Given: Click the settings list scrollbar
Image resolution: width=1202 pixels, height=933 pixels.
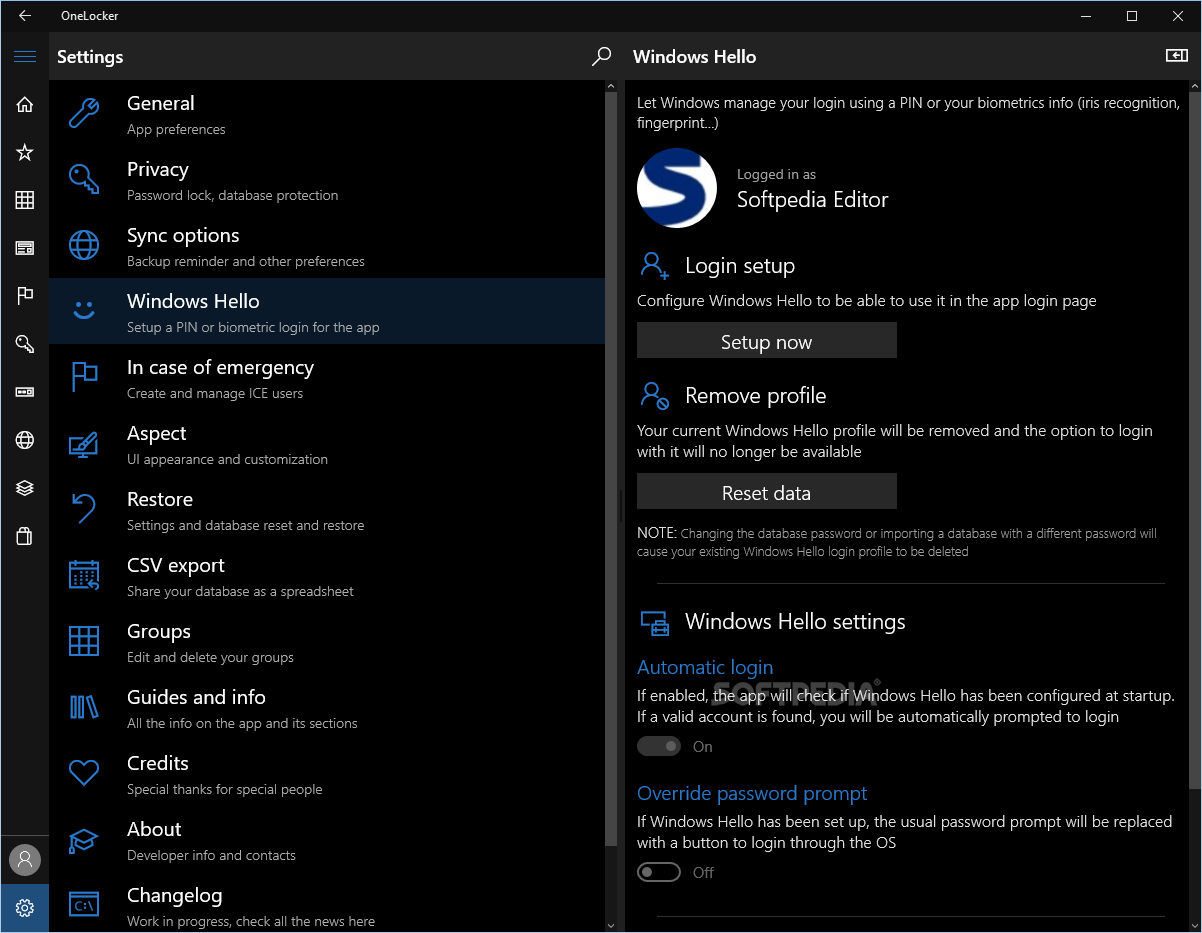Looking at the screenshot, I should point(611,470).
